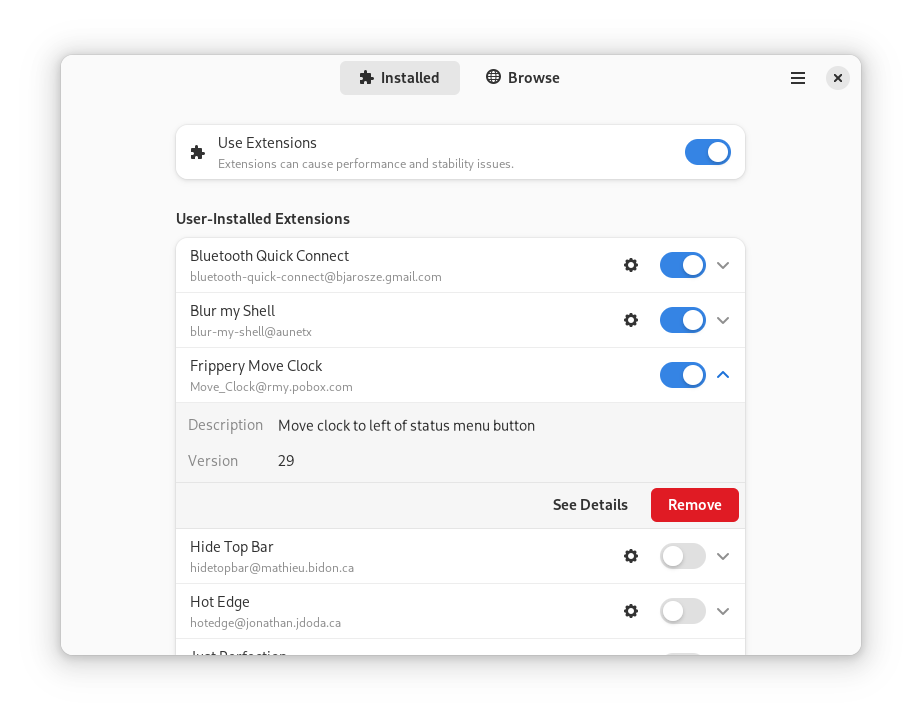Toggle the Use Extensions master switch
This screenshot has height=722, width=922.
707,152
